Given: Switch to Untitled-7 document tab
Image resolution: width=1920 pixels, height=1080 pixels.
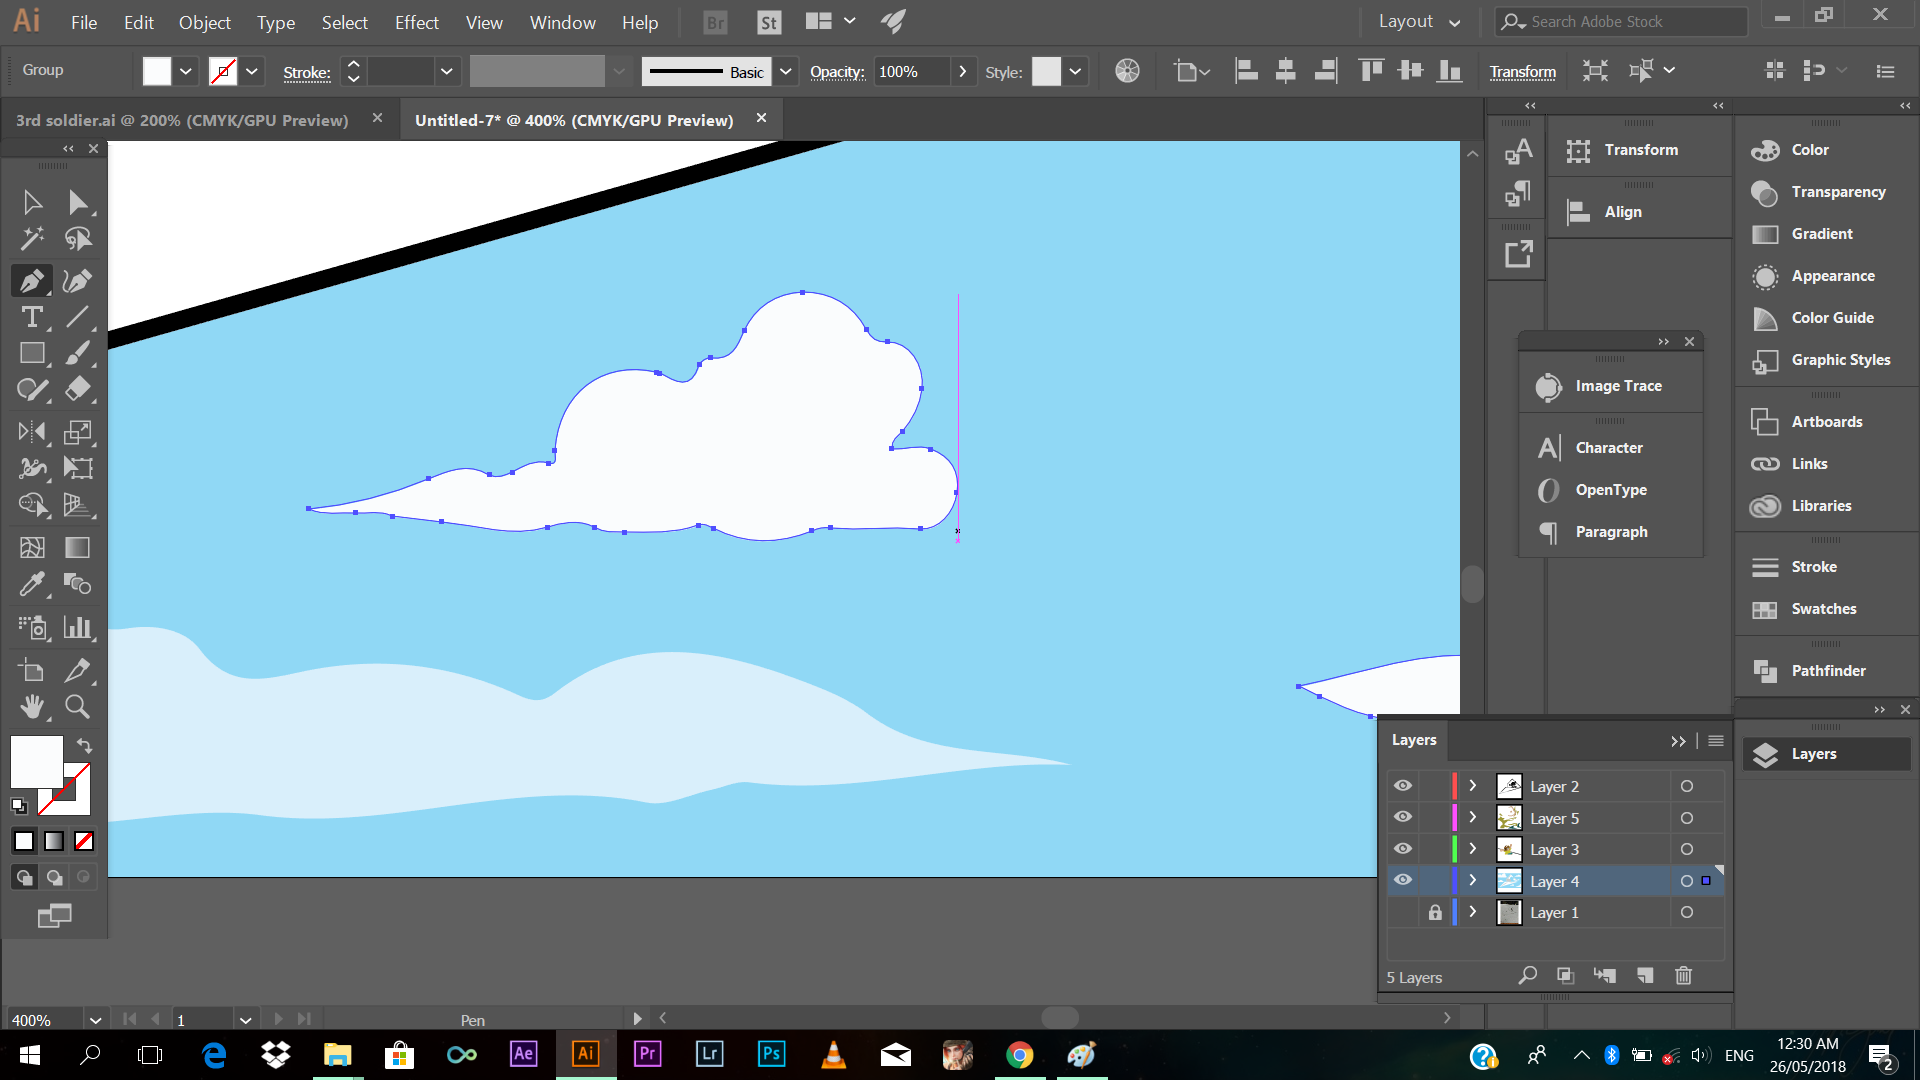Looking at the screenshot, I should (574, 120).
